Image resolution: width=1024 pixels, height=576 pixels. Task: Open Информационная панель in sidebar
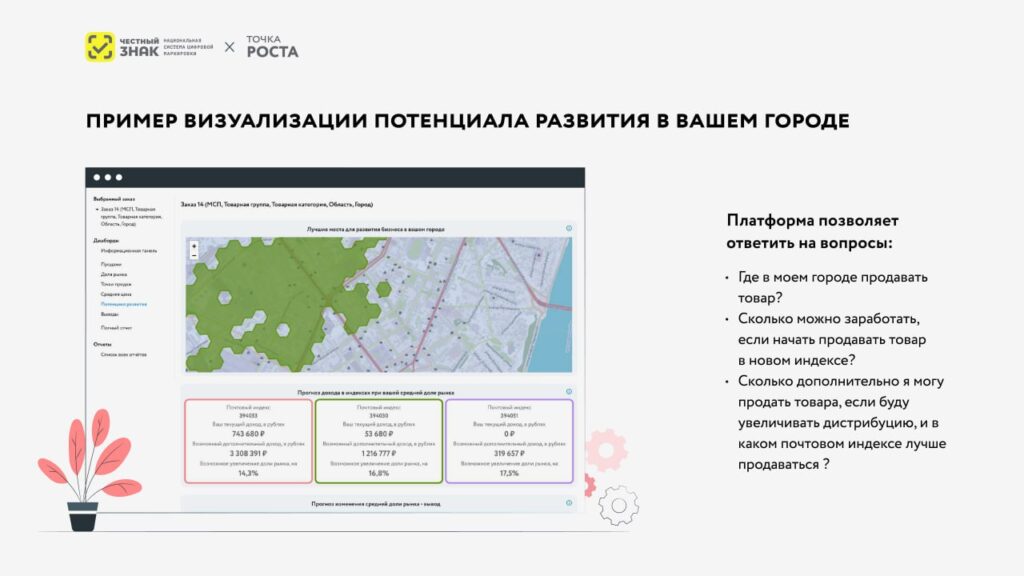pyautogui.click(x=121, y=251)
